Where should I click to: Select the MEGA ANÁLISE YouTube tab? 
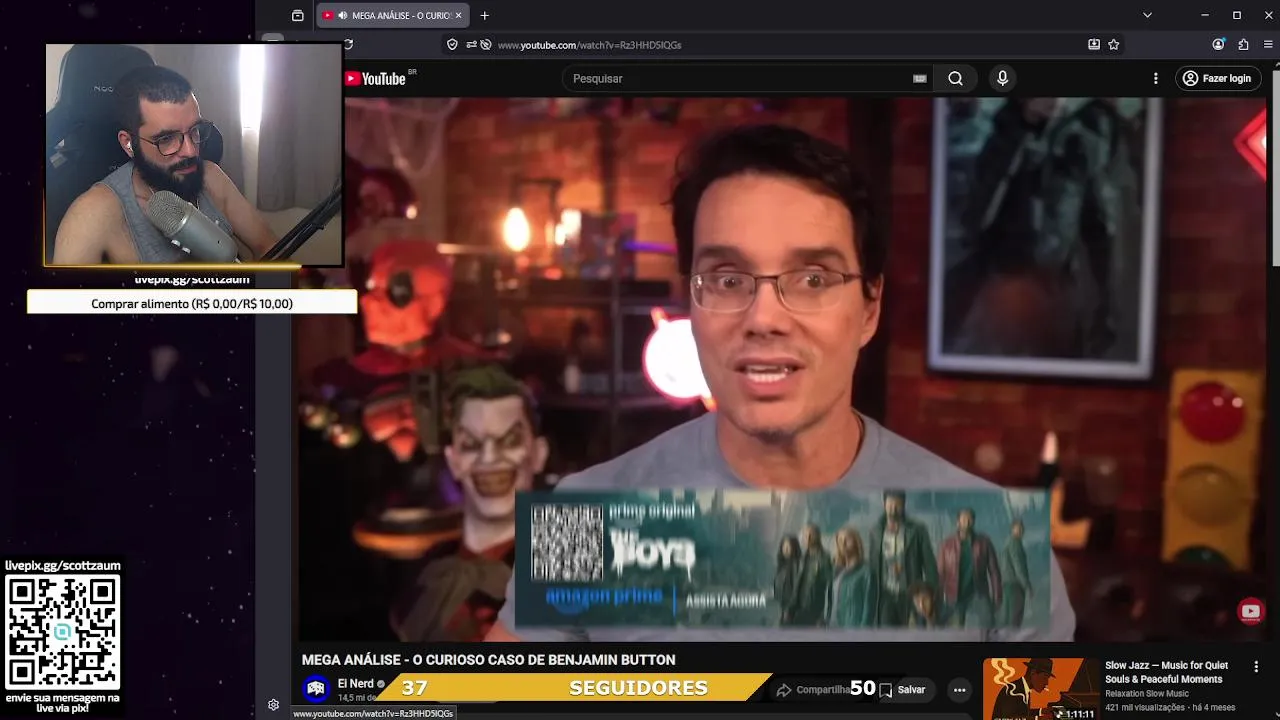[393, 16]
